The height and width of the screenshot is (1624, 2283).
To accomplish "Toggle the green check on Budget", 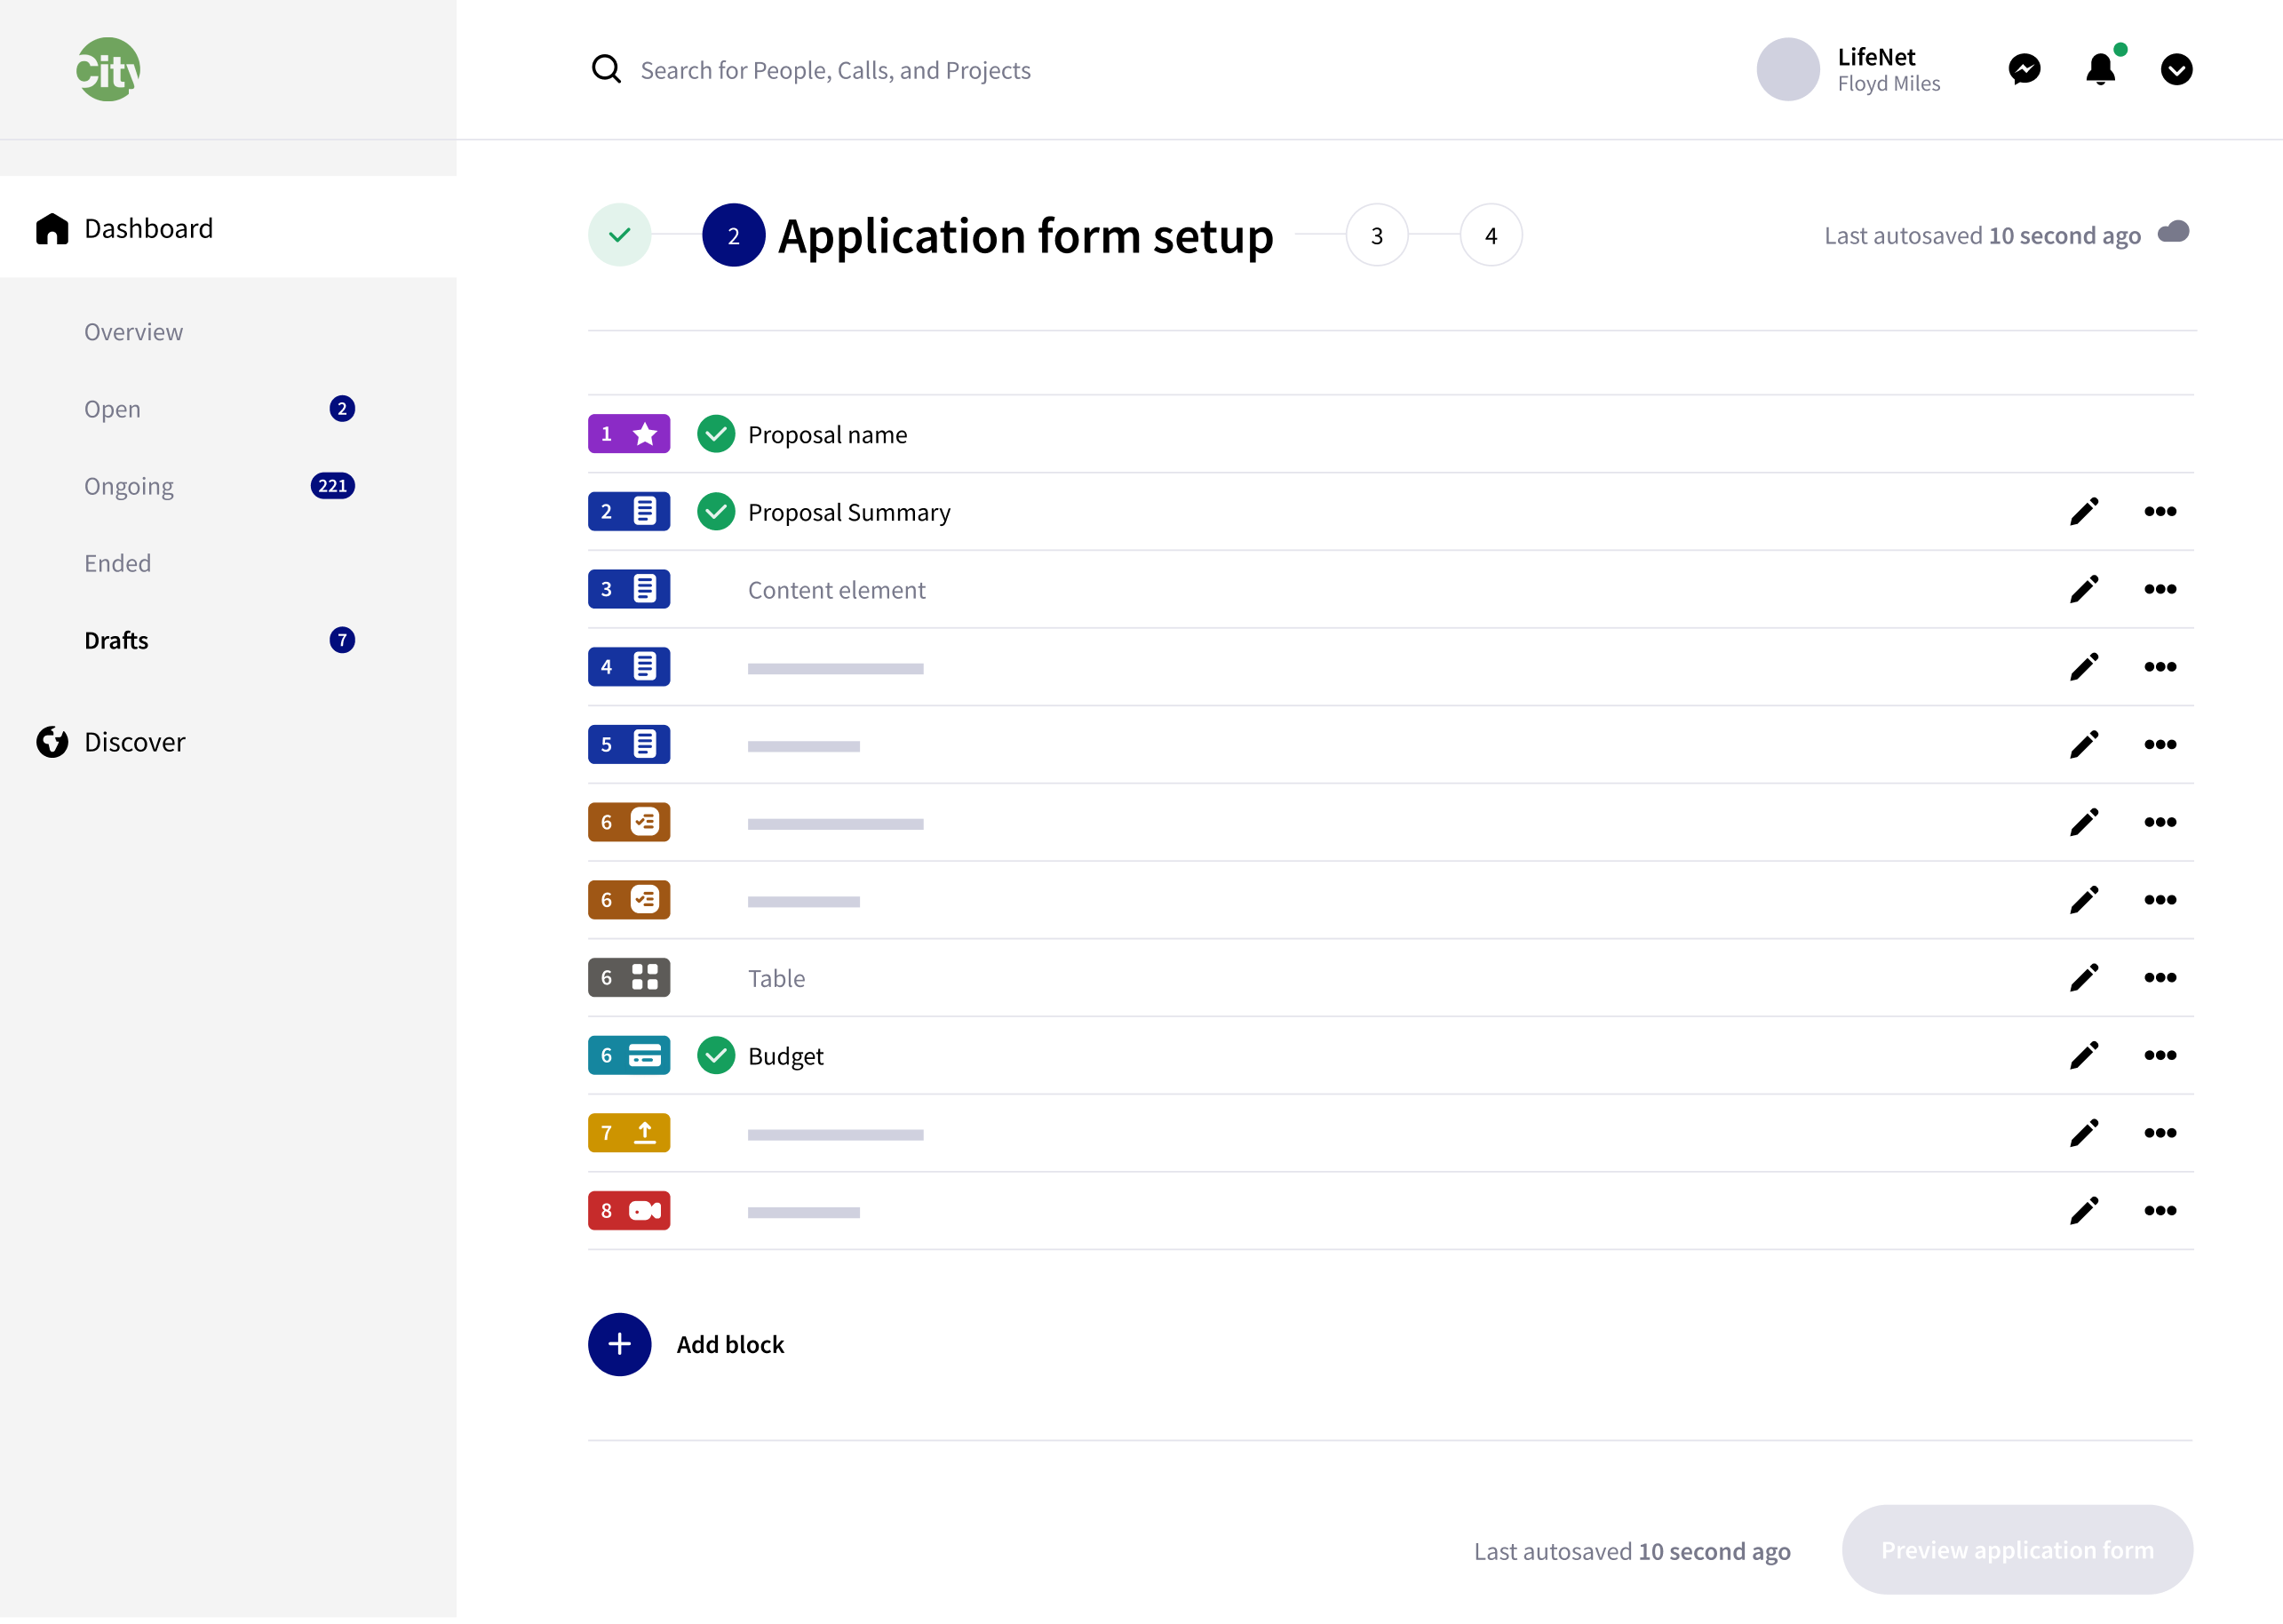I will click(x=716, y=1056).
